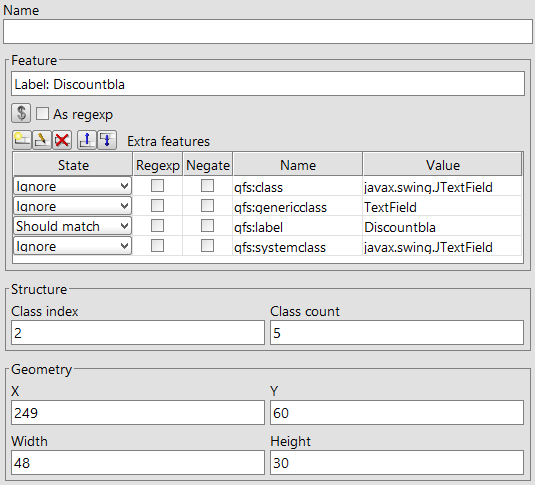Select the qfs:systemclass name cell
Image resolution: width=535 pixels, height=485 pixels.
[298, 246]
